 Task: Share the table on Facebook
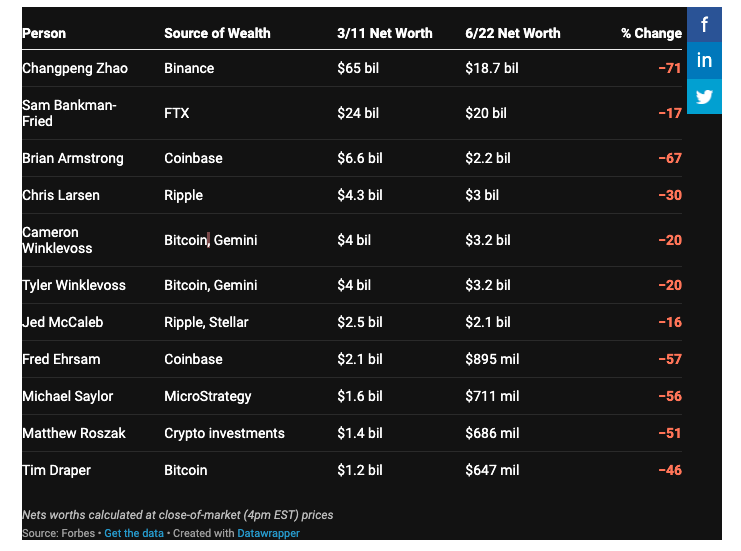704,25
